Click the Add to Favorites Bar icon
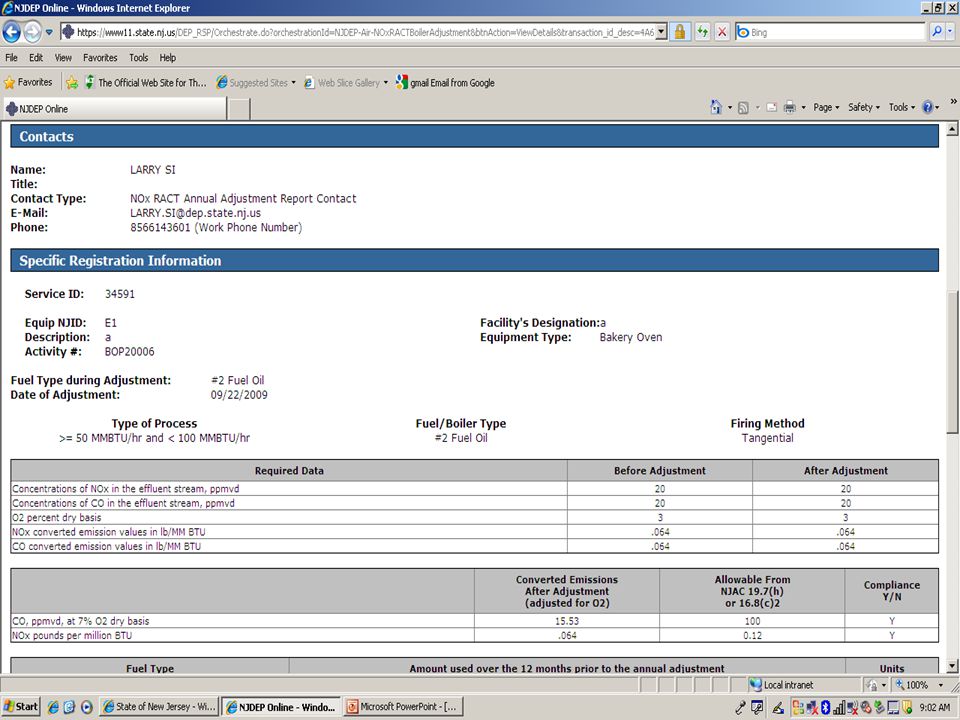 (72, 83)
